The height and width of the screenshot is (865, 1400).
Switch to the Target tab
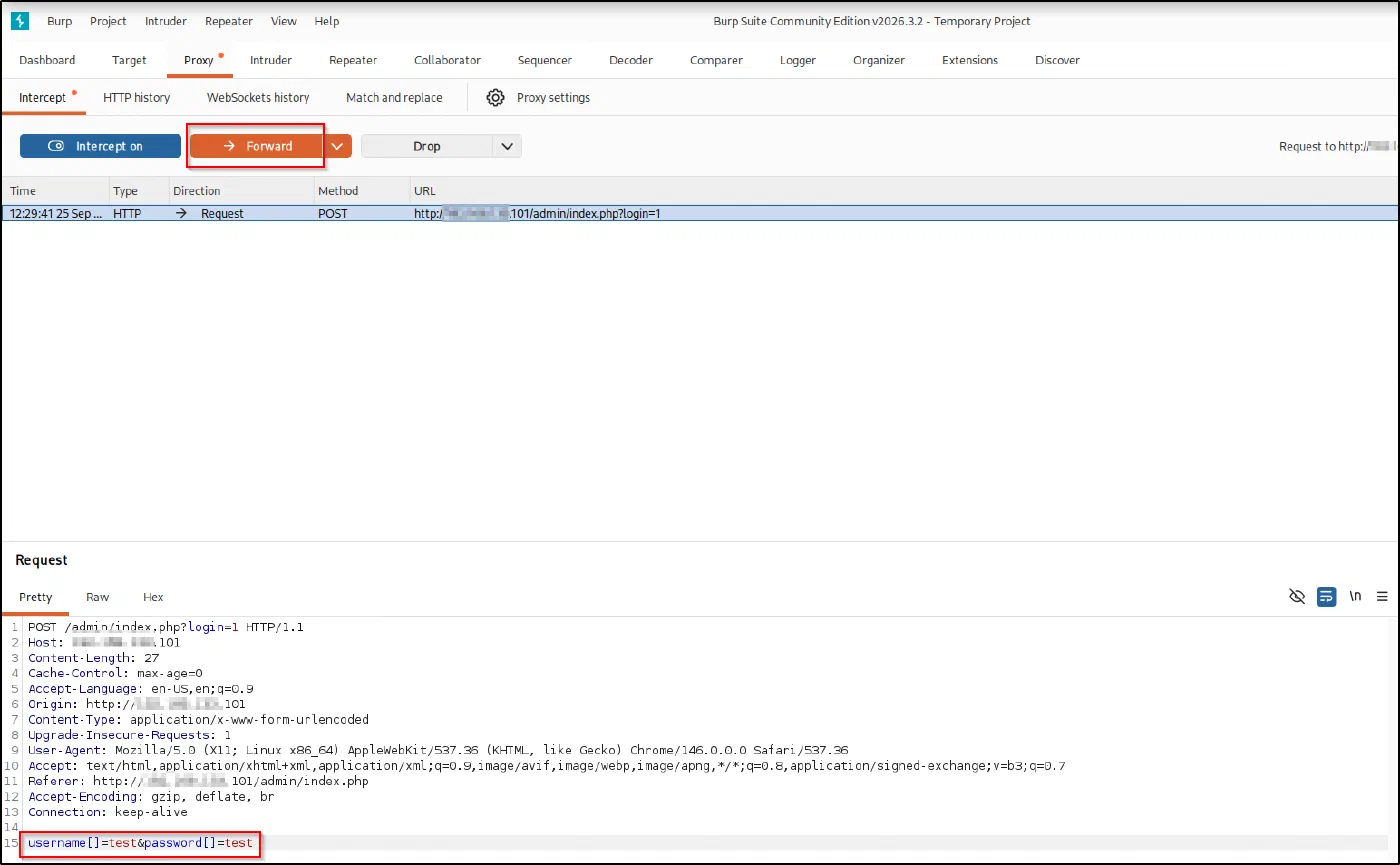[x=129, y=60]
